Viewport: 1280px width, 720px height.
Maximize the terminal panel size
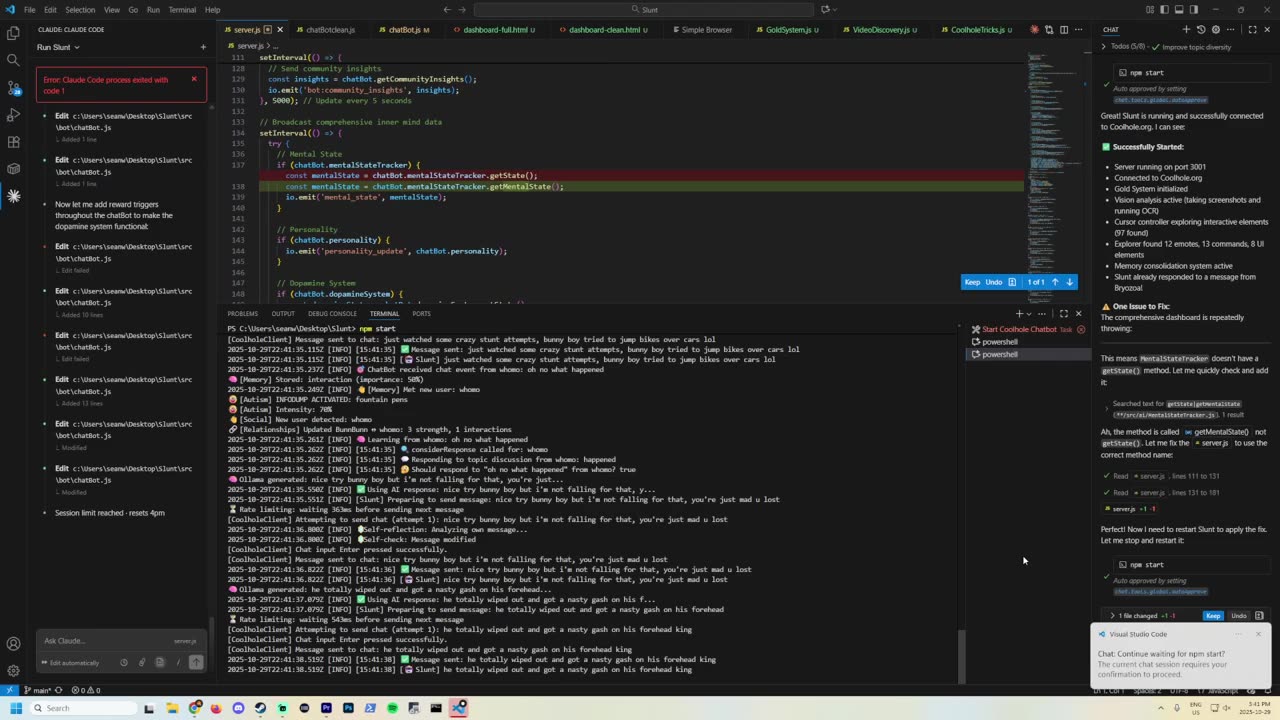point(1063,314)
